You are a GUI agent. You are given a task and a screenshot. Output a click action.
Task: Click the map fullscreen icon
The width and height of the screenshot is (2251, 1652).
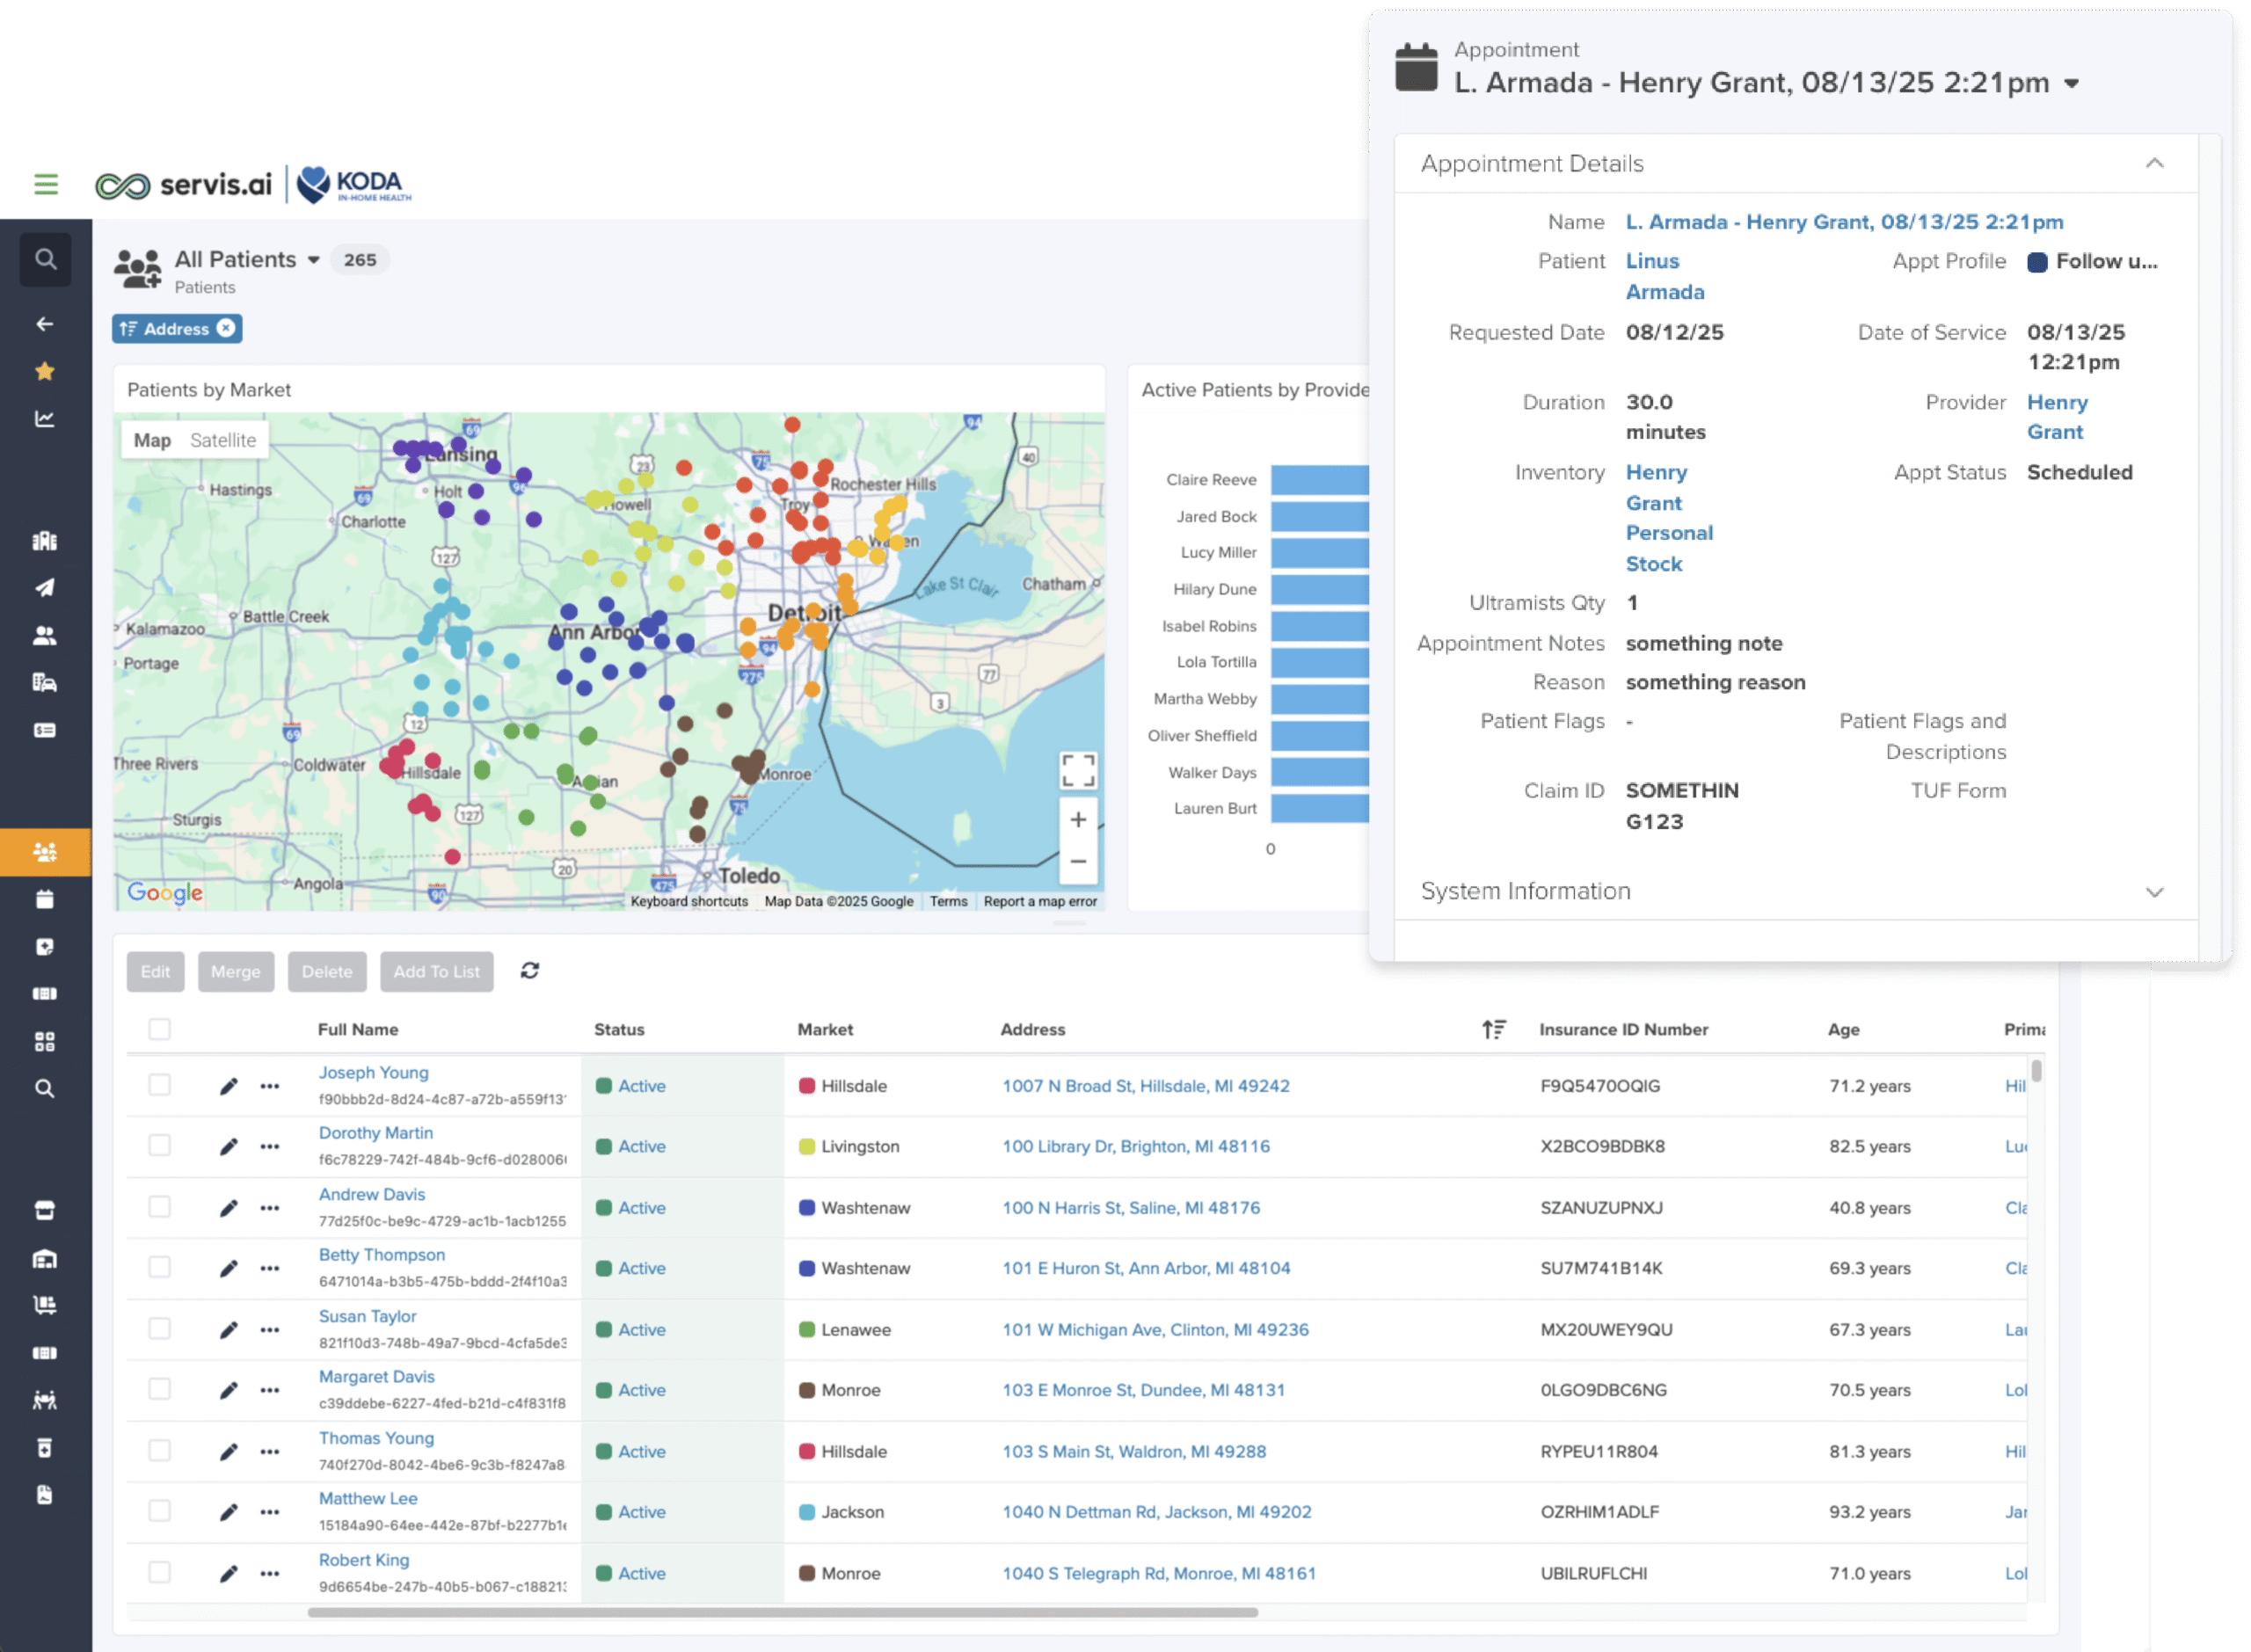click(1078, 771)
